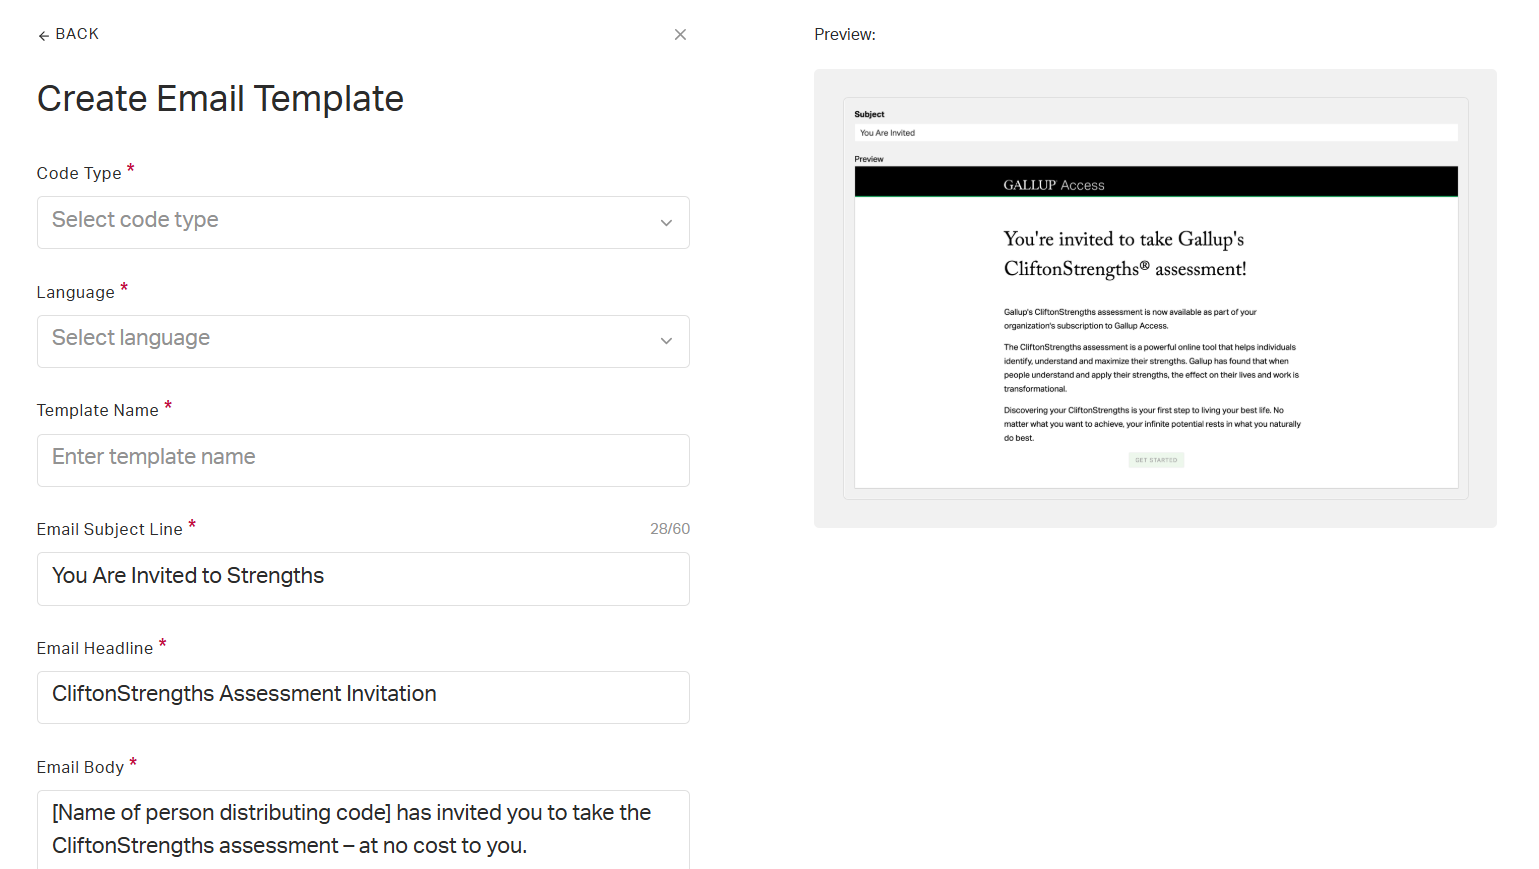Screen dimensions: 1539x869
Task: Click the Email Subject Line label
Action: tap(110, 530)
